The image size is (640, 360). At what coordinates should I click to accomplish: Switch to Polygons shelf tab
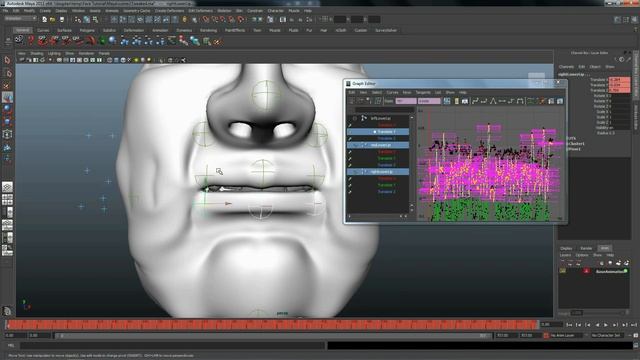(87, 30)
